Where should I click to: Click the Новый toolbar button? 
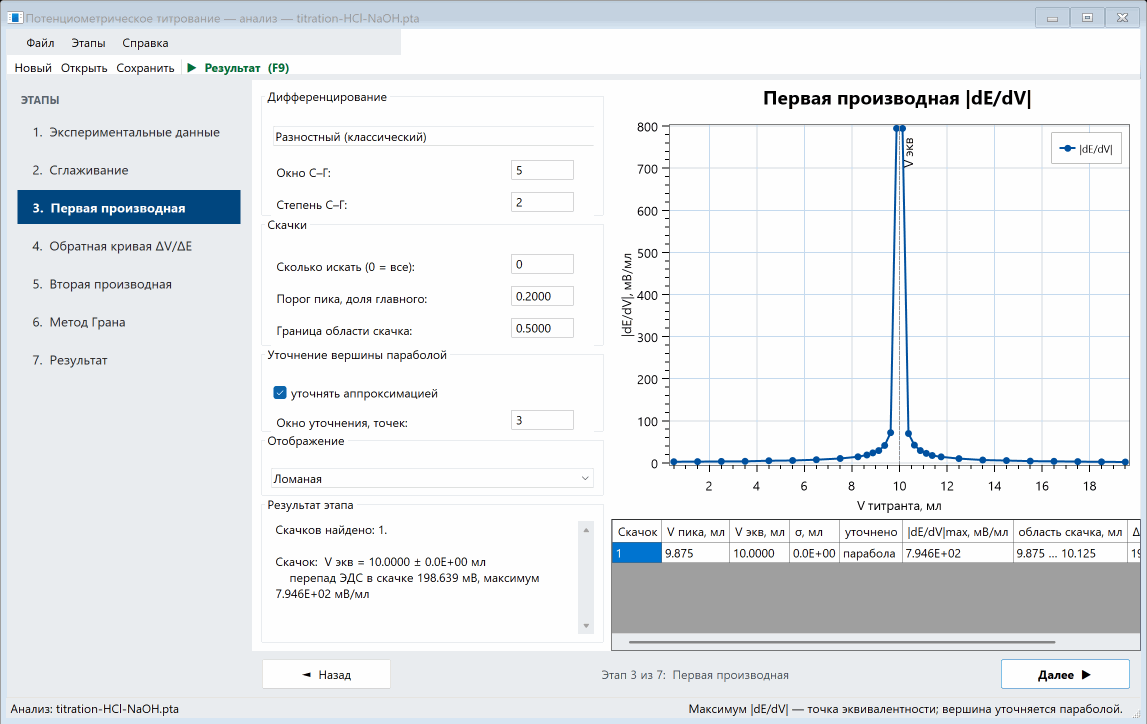pyautogui.click(x=33, y=68)
